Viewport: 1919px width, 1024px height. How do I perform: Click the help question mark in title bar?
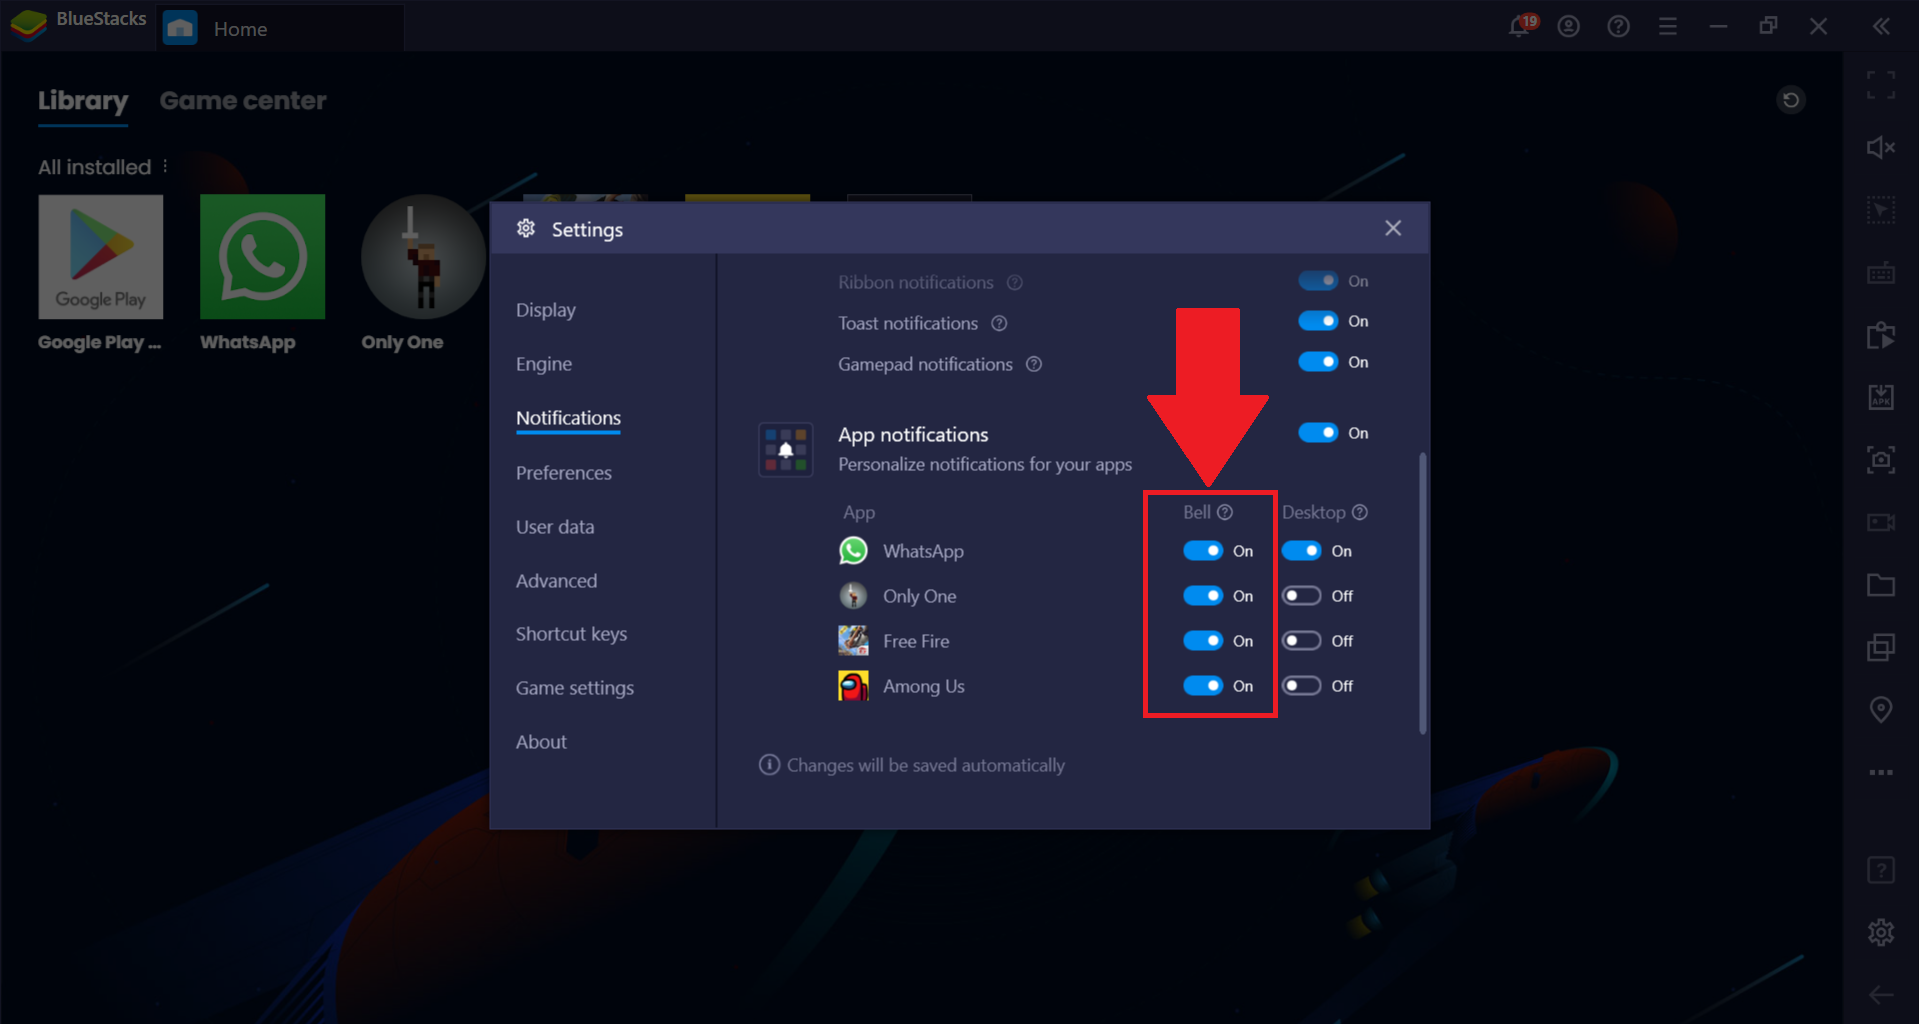[1618, 27]
